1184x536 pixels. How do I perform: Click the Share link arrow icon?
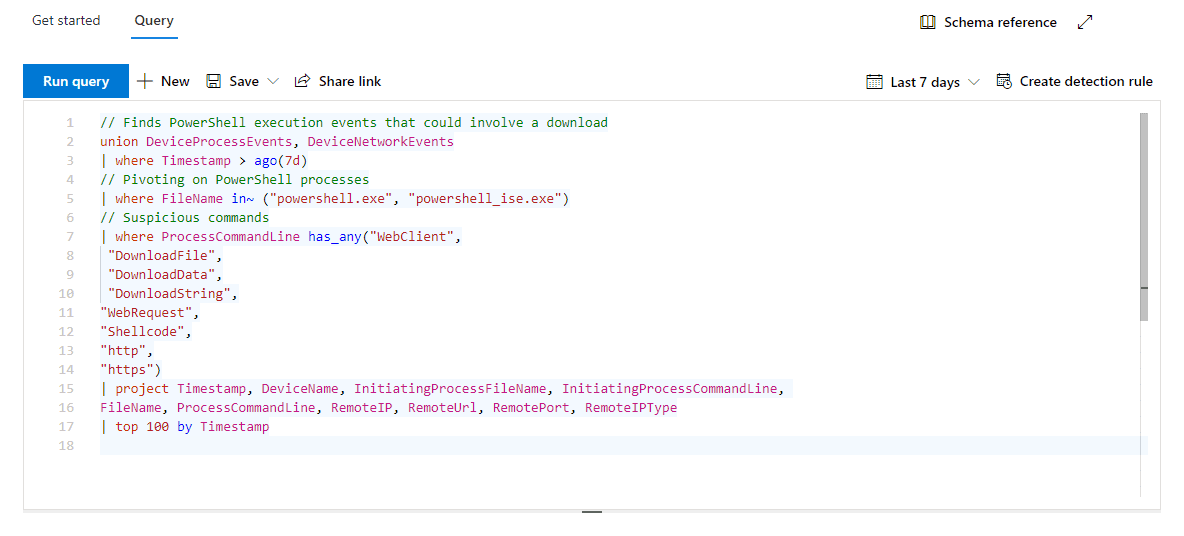[302, 81]
